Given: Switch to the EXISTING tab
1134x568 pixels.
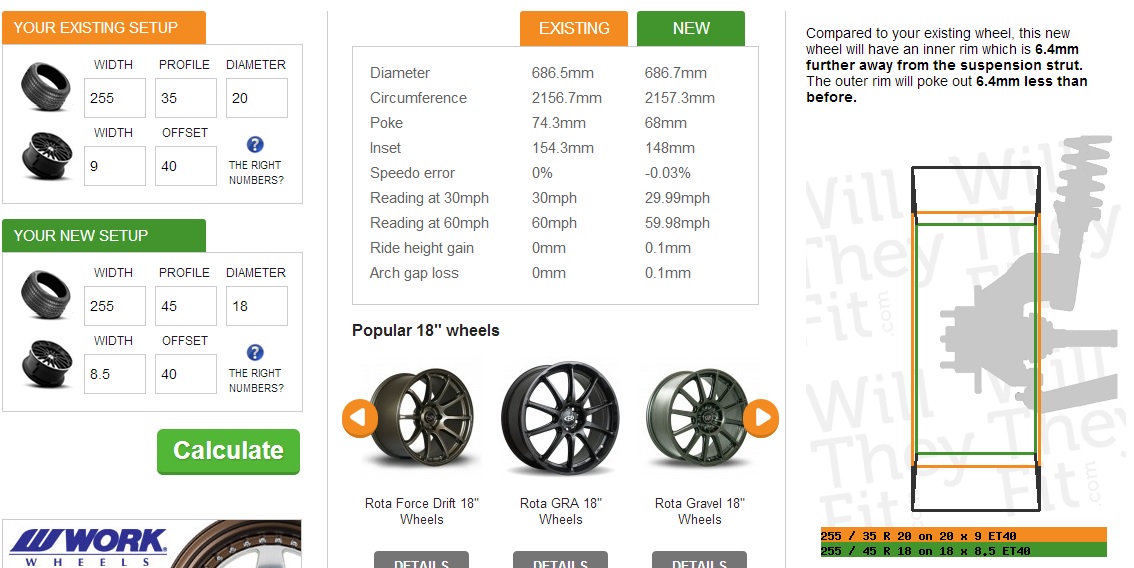Looking at the screenshot, I should click(574, 28).
